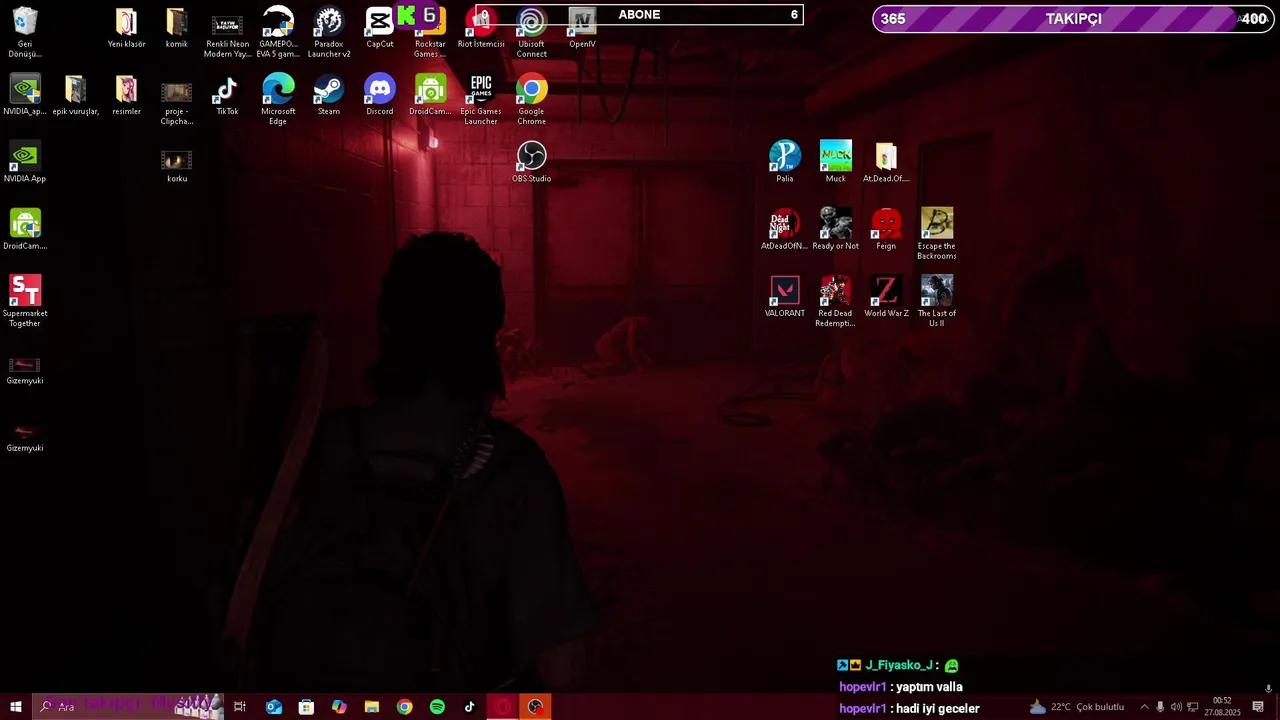Launch Paradox Launcher v2 from desktop
Image resolution: width=1280 pixels, height=720 pixels.
[329, 32]
